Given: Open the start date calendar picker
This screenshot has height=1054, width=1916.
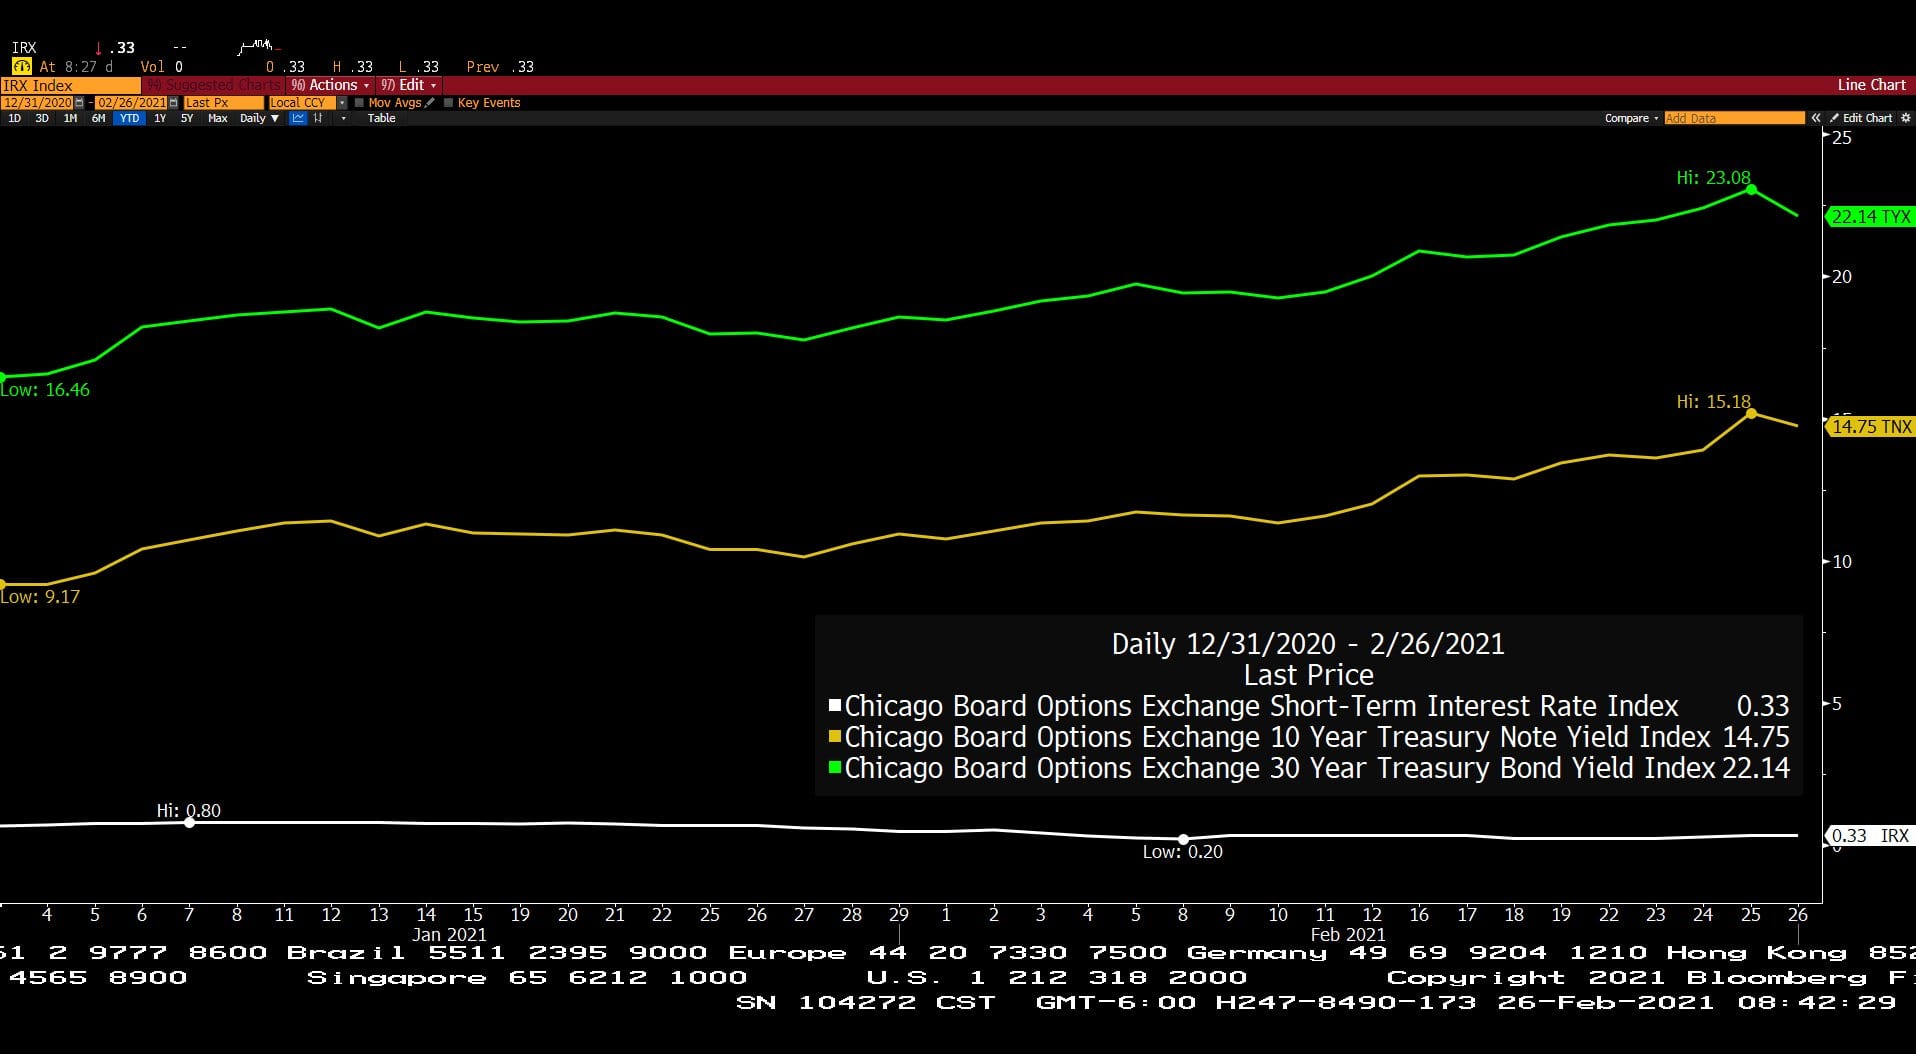Looking at the screenshot, I should (x=79, y=102).
